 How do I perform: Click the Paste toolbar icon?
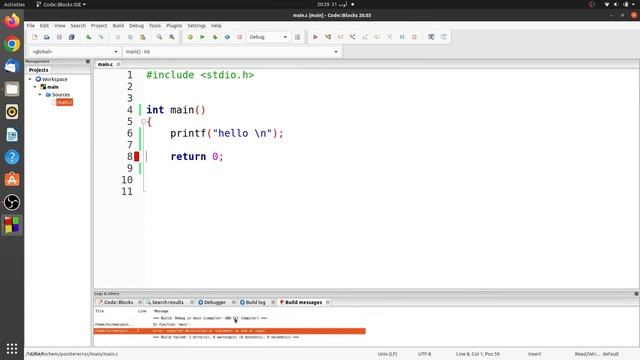pos(142,37)
